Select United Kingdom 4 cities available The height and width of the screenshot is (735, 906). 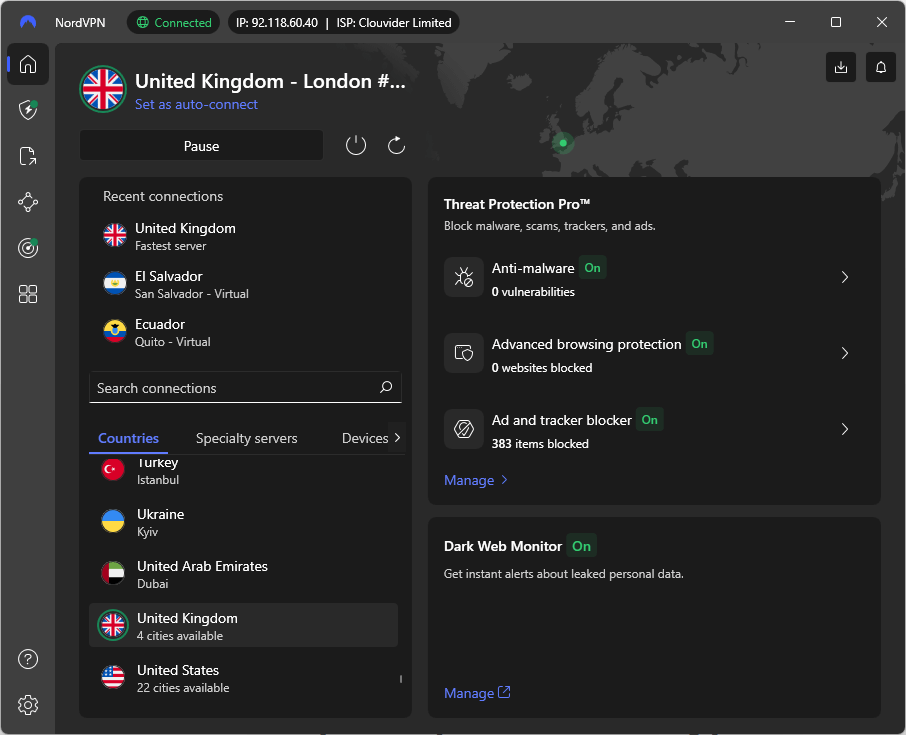(x=243, y=626)
